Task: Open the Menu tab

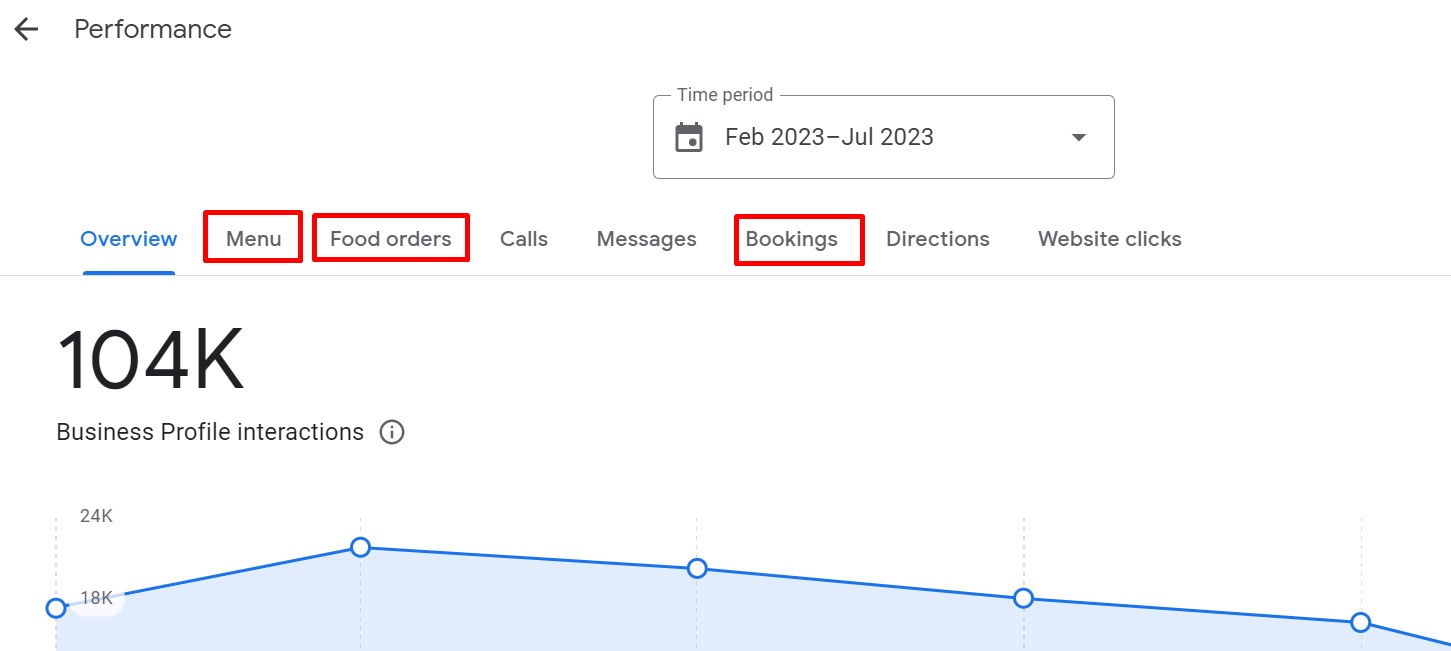Action: [253, 239]
